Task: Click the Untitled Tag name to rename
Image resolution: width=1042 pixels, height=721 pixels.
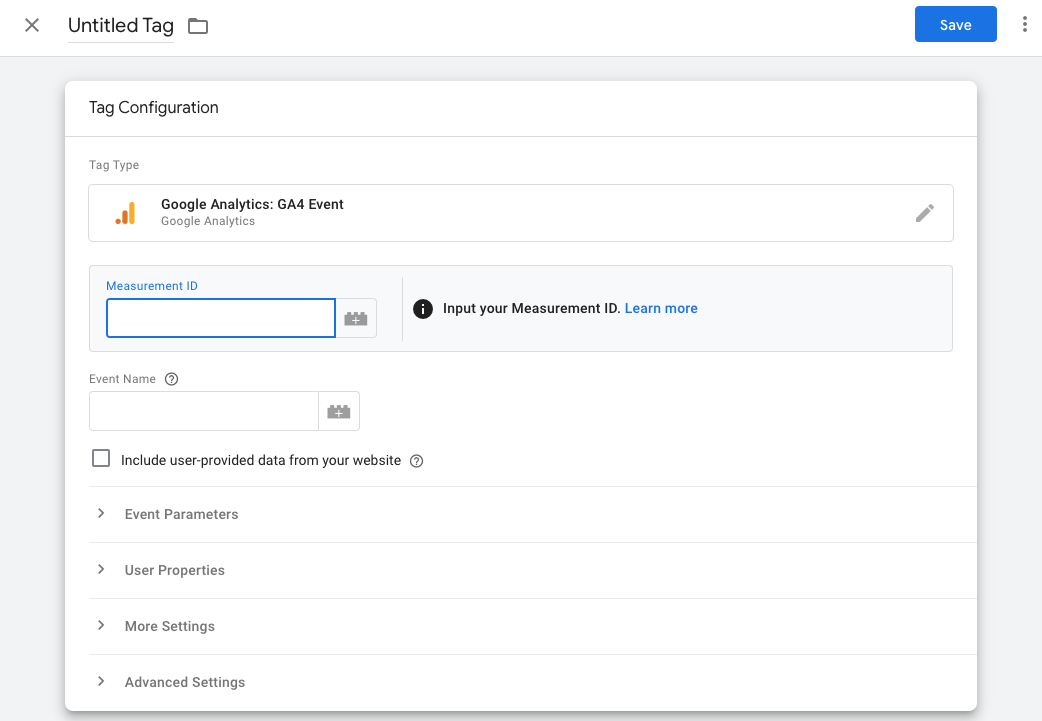Action: [121, 26]
